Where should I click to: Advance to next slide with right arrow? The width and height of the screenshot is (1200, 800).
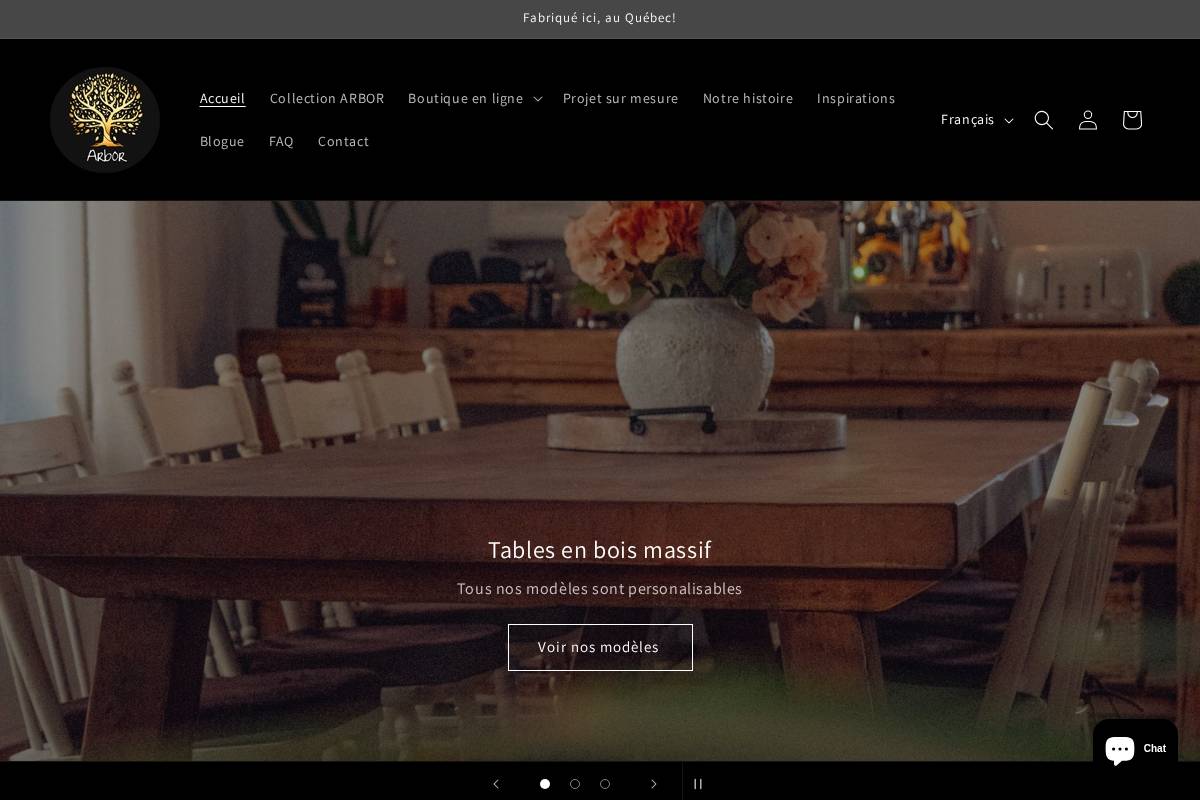(x=654, y=784)
